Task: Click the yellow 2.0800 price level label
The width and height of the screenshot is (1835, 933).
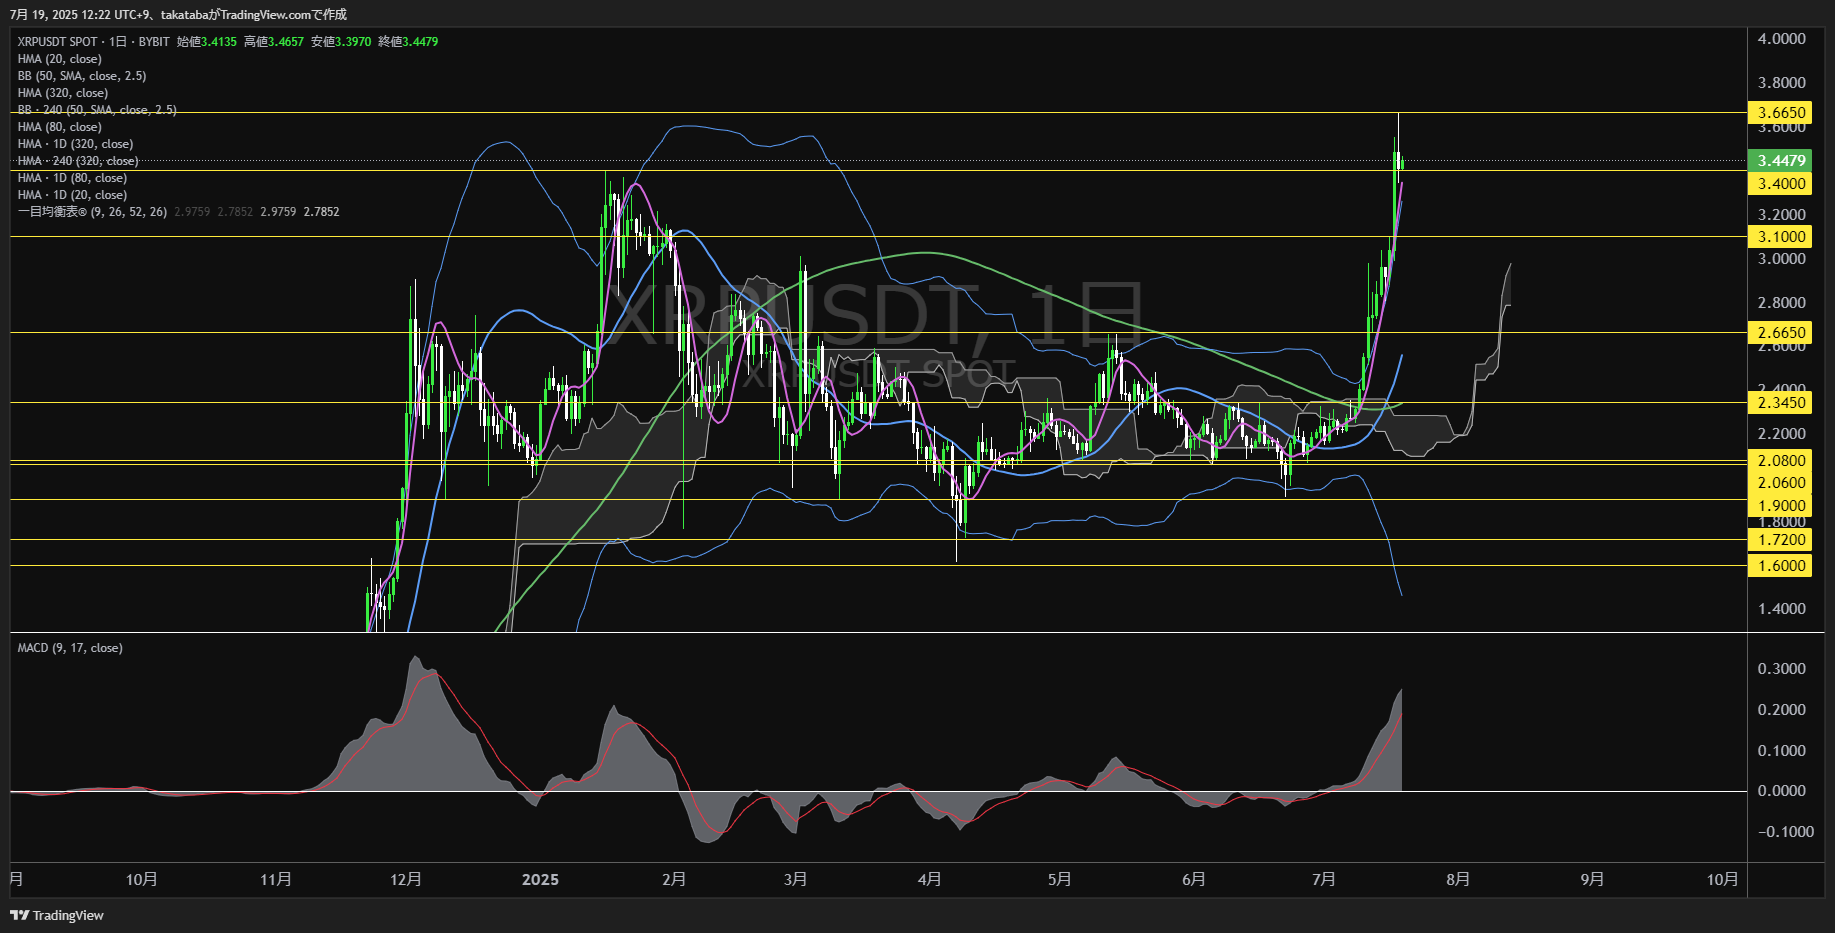Action: [1781, 461]
